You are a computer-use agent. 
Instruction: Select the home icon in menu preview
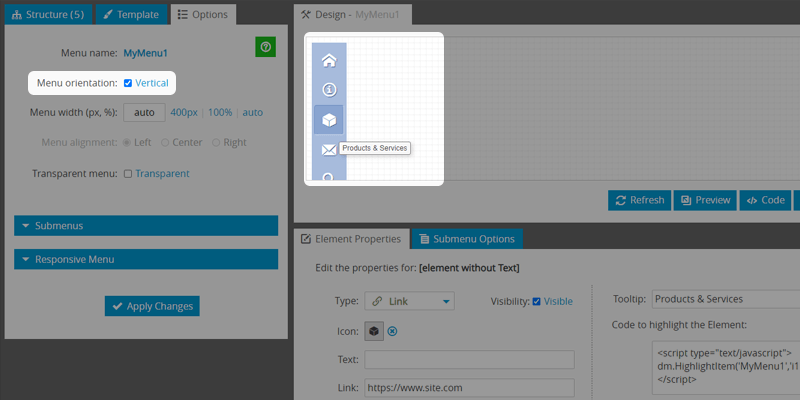click(329, 61)
